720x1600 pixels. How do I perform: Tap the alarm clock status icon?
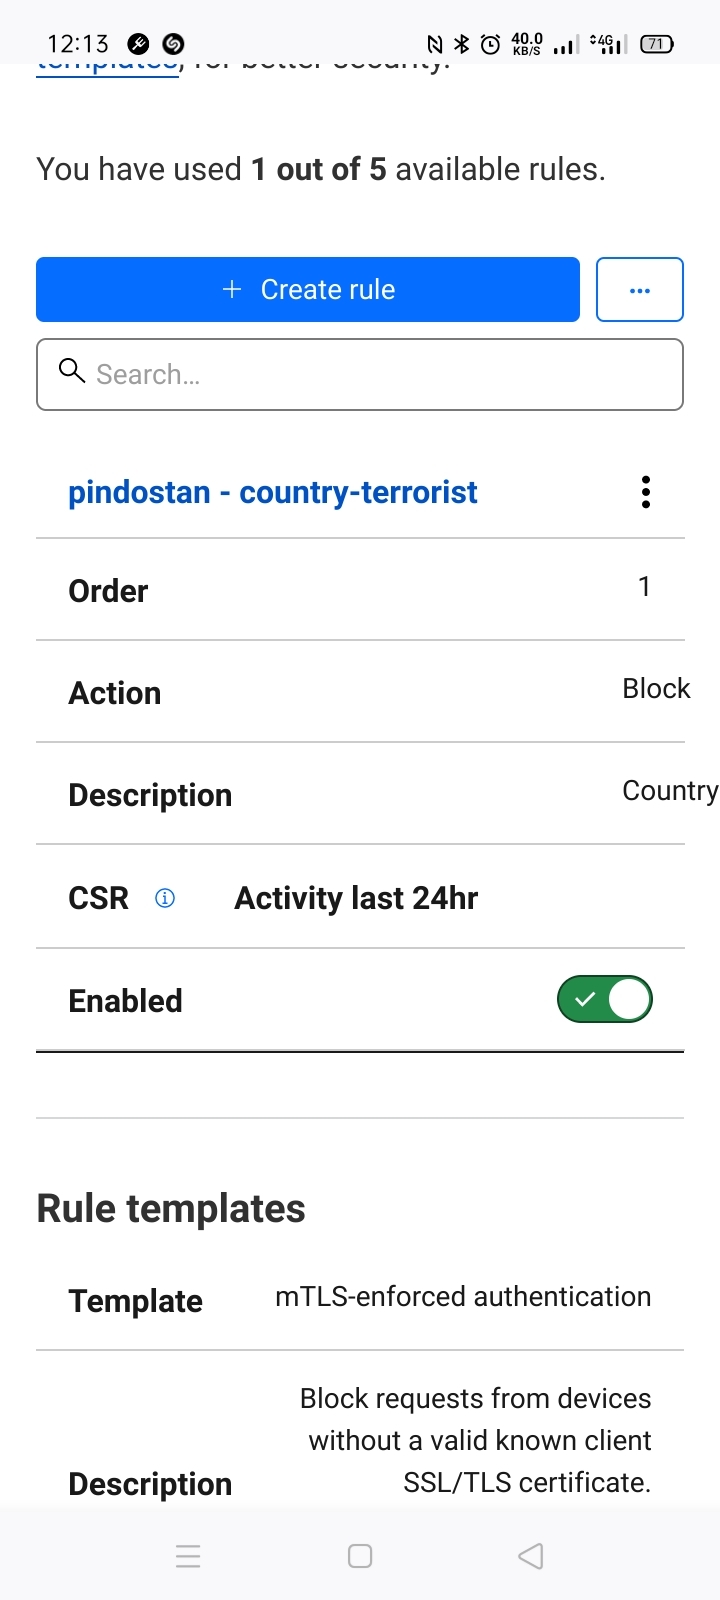coord(490,44)
